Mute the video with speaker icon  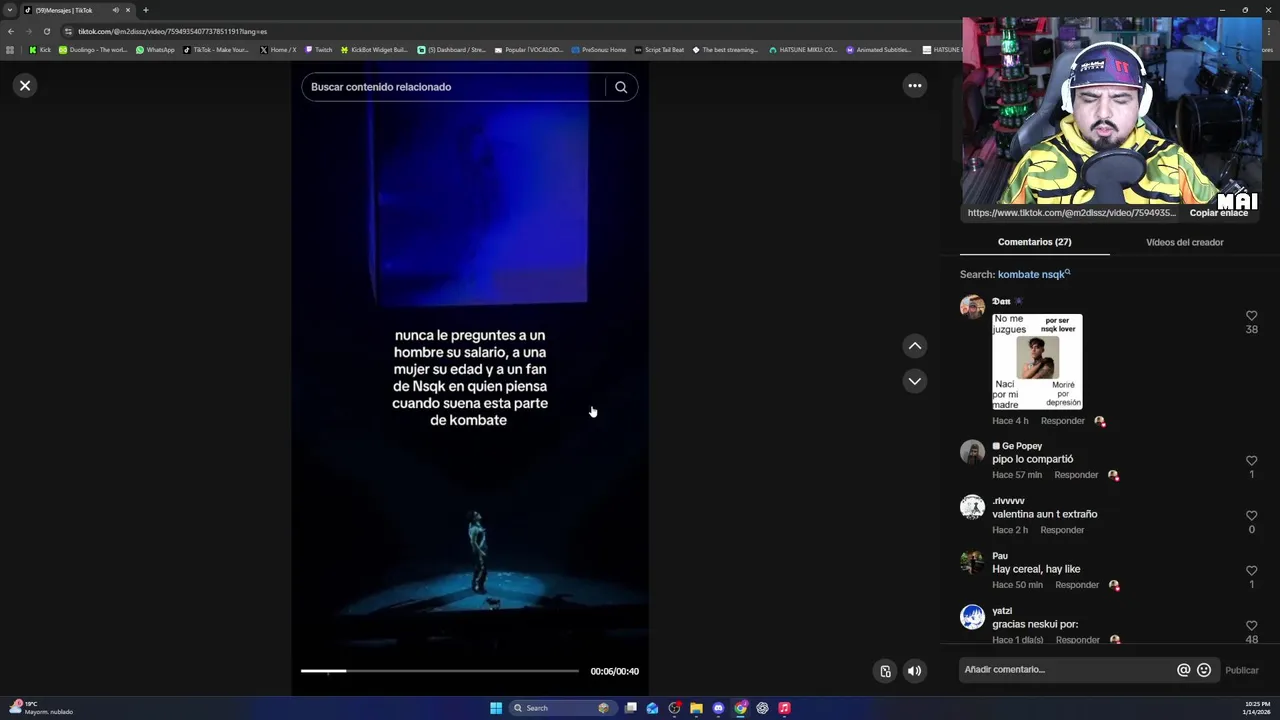914,671
